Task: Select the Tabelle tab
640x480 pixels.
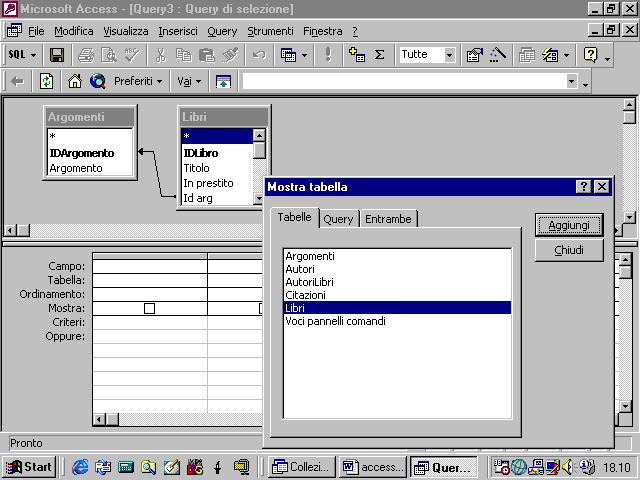Action: 294,217
